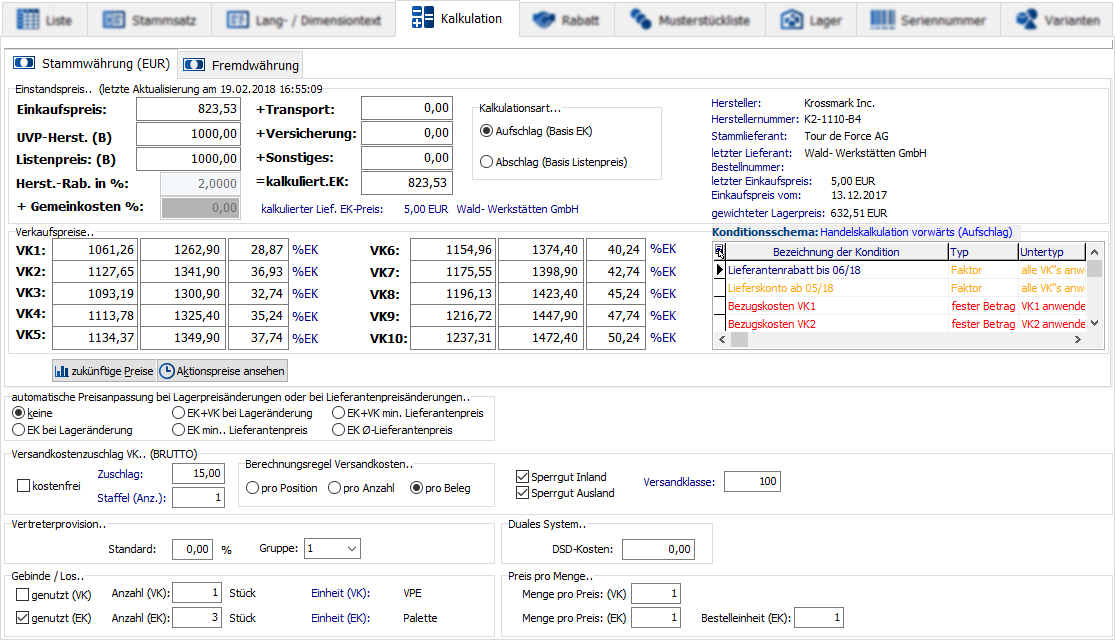The height and width of the screenshot is (640, 1115).
Task: Click the Lager tab icon
Action: (x=791, y=19)
